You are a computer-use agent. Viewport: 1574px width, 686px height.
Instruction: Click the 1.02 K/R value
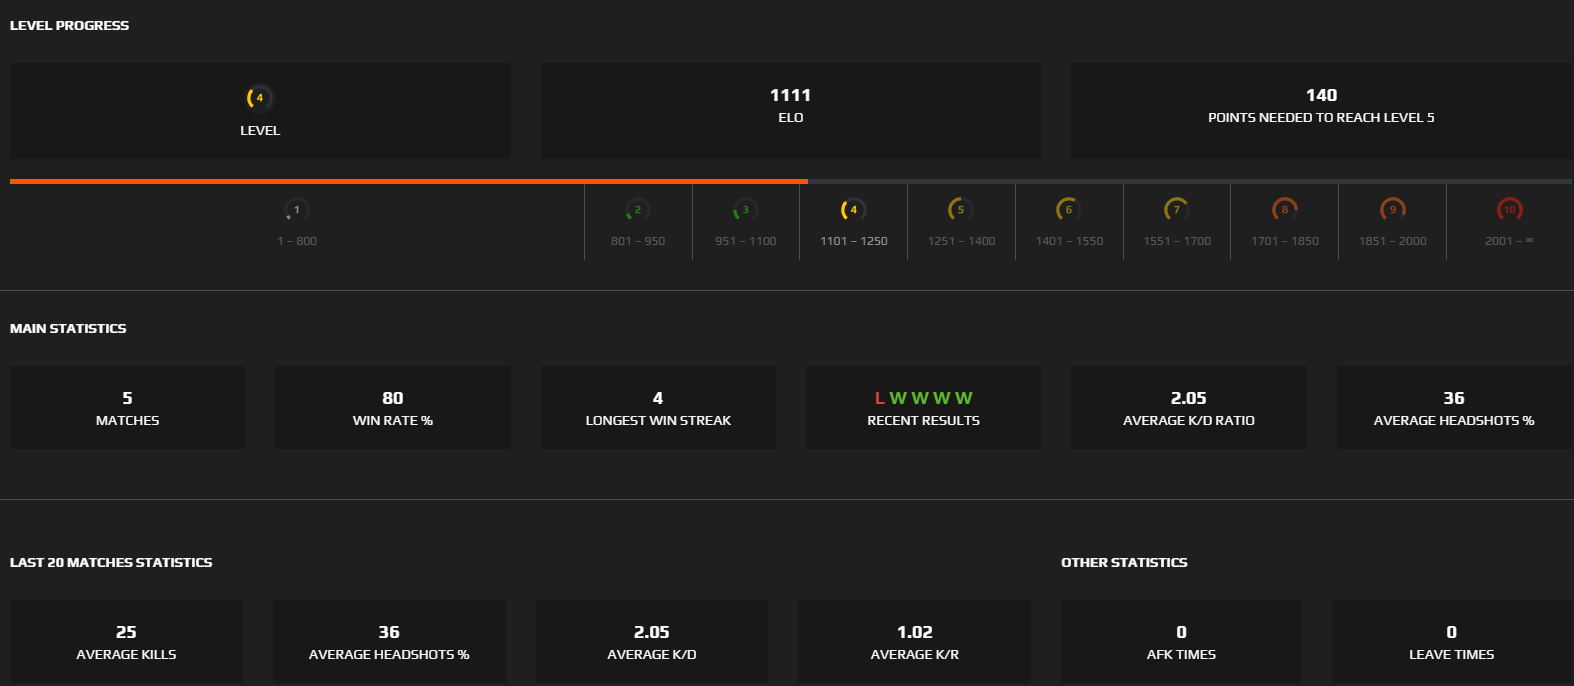915,632
